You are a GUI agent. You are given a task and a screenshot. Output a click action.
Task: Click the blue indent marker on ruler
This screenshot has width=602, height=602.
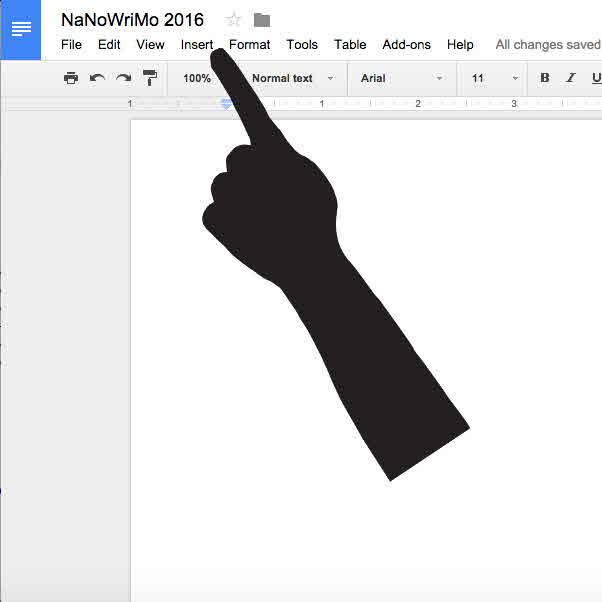(226, 104)
